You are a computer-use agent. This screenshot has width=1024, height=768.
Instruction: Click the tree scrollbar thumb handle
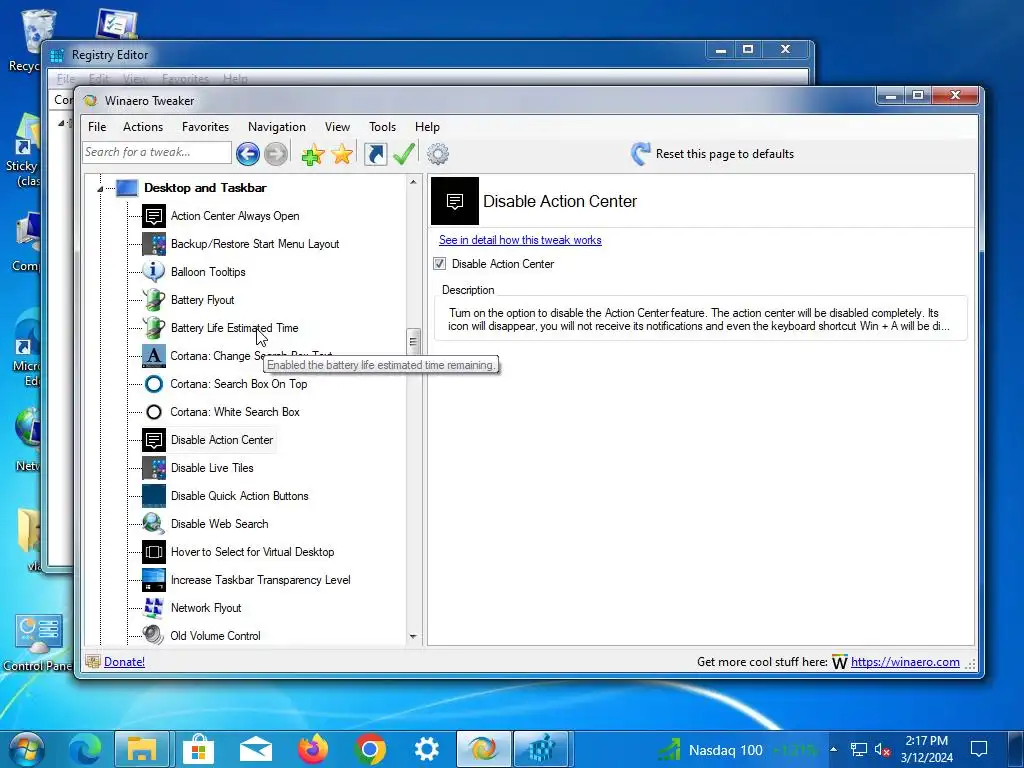click(413, 342)
